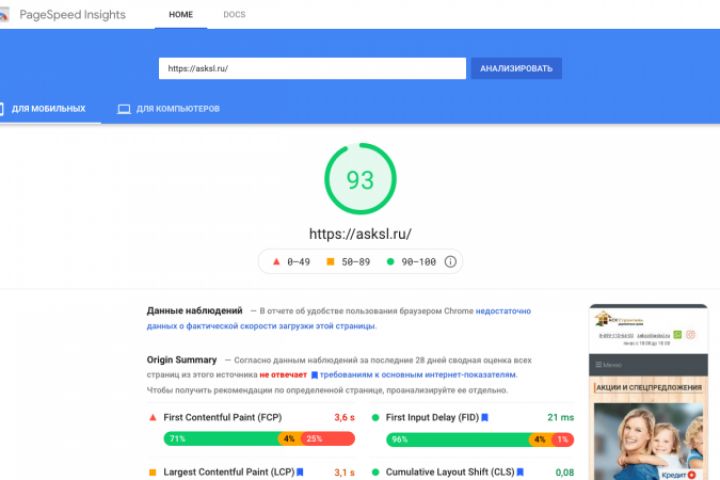The width and height of the screenshot is (720, 480).
Task: Click the green dot icon beside First Input Delay
Action: click(x=376, y=418)
